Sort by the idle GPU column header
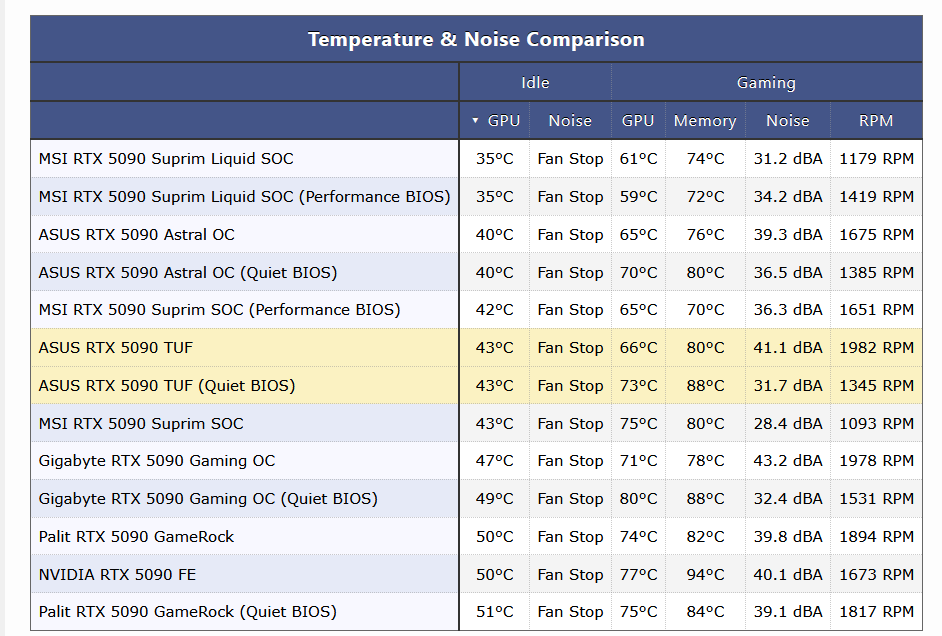The height and width of the screenshot is (636, 942). point(503,121)
